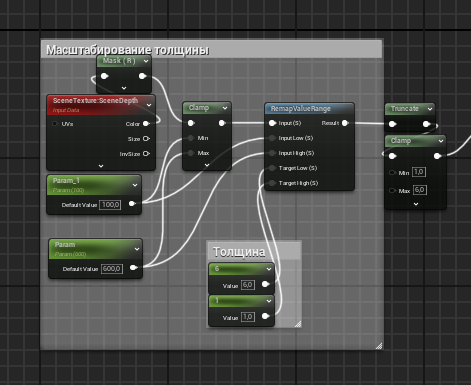Select the Толщина comment box header

(x=254, y=251)
